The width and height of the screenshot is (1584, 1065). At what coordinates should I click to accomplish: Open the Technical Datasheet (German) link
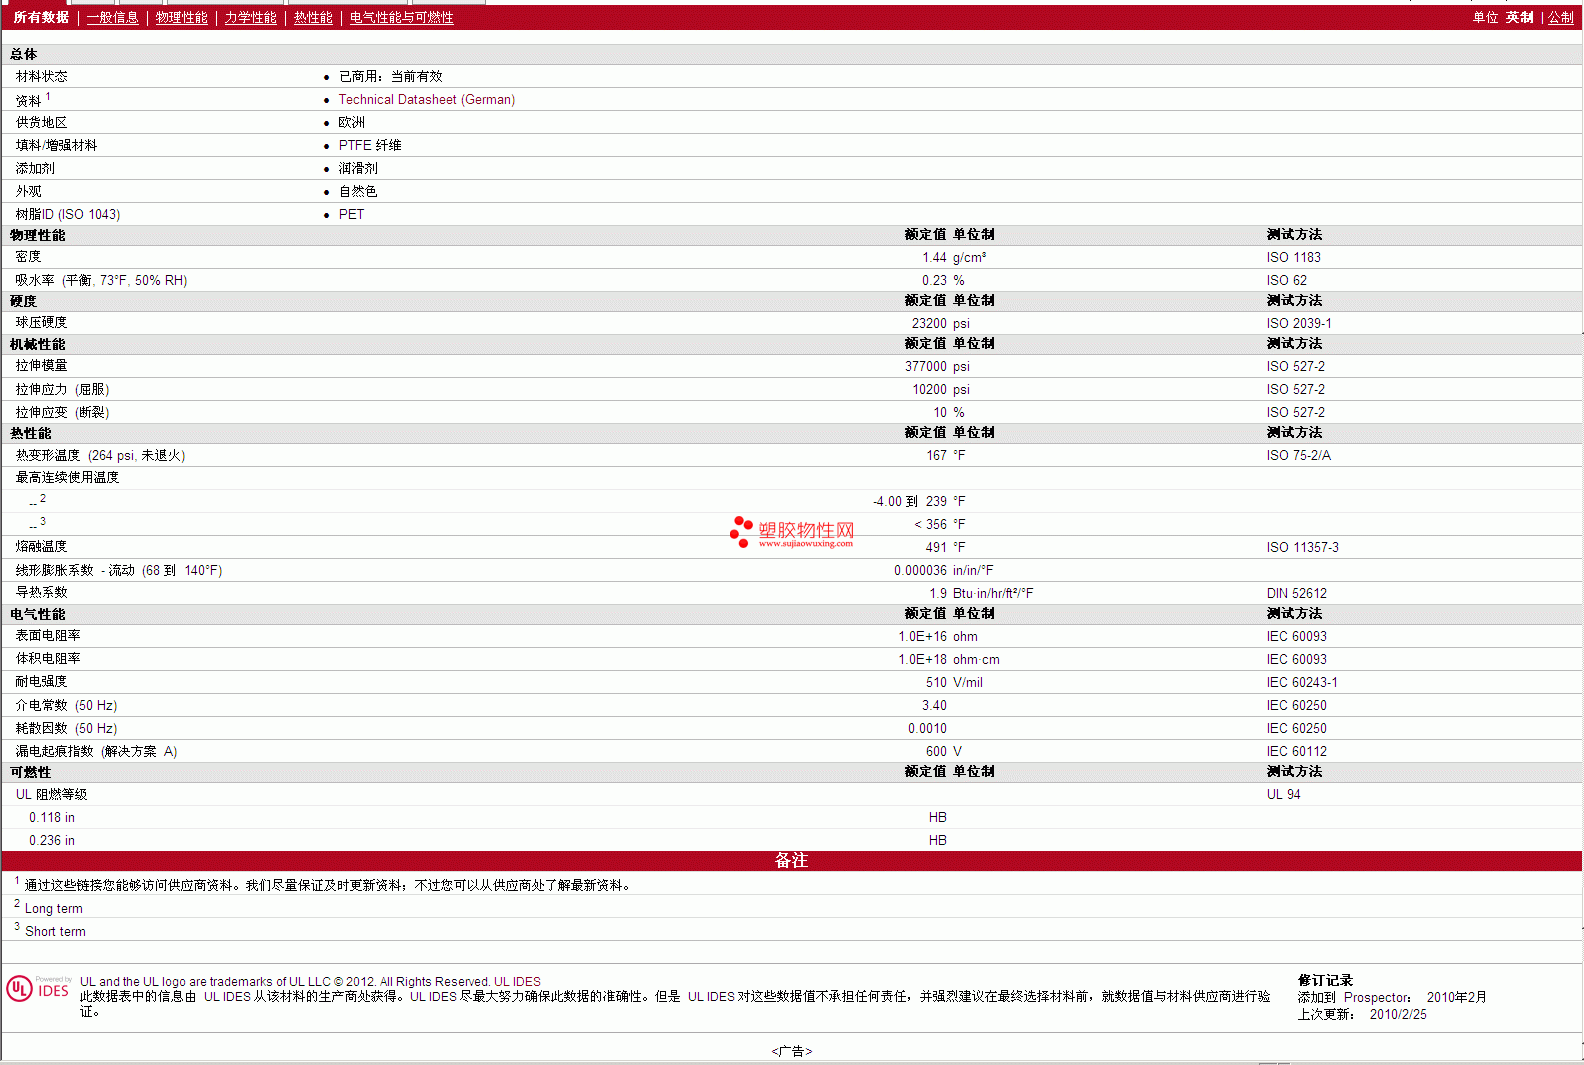click(x=427, y=100)
